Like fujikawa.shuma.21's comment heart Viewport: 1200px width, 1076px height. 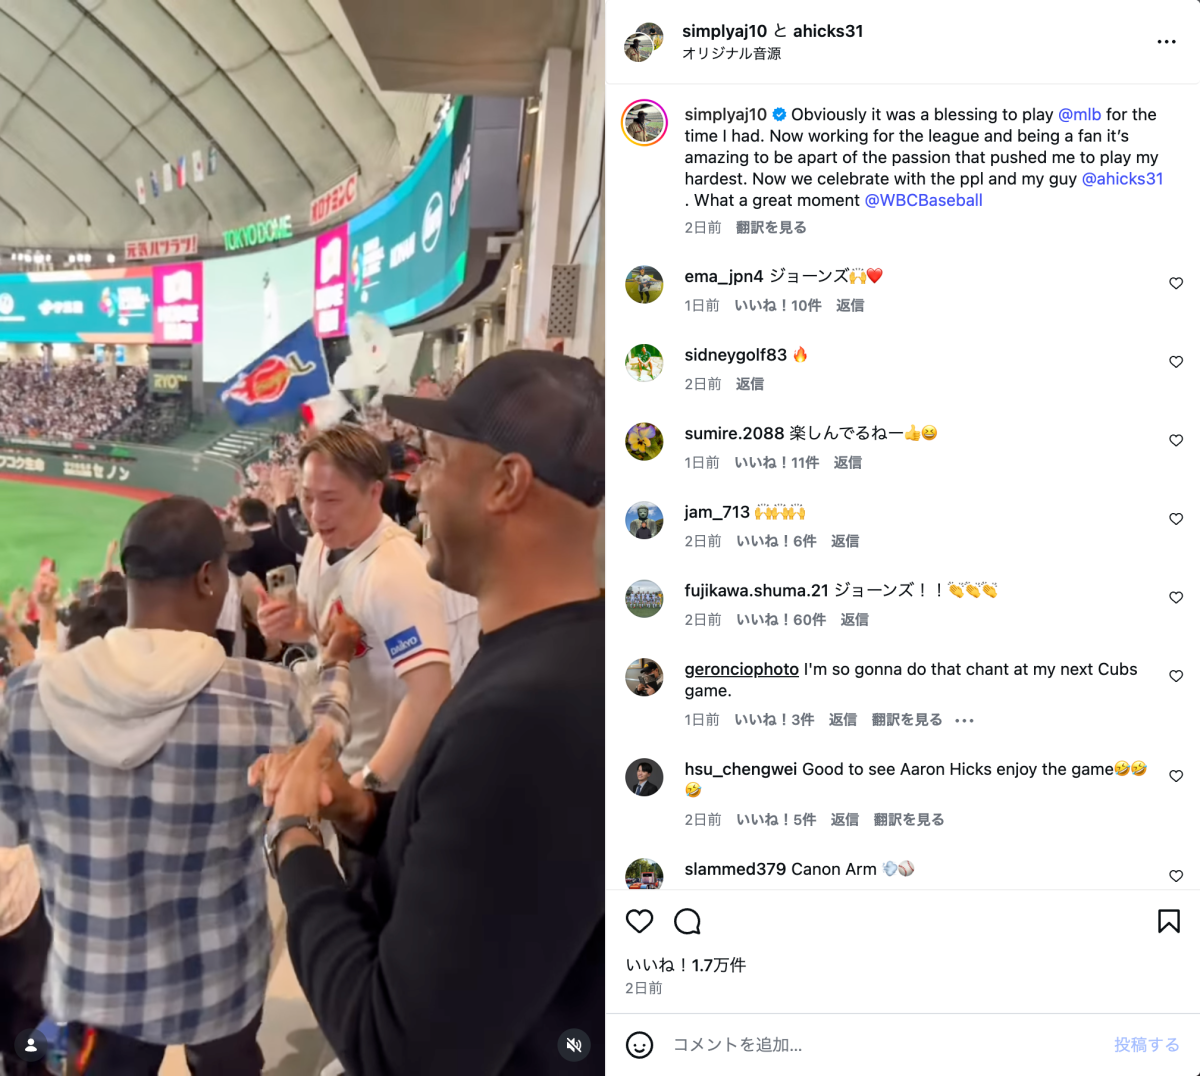click(1176, 598)
